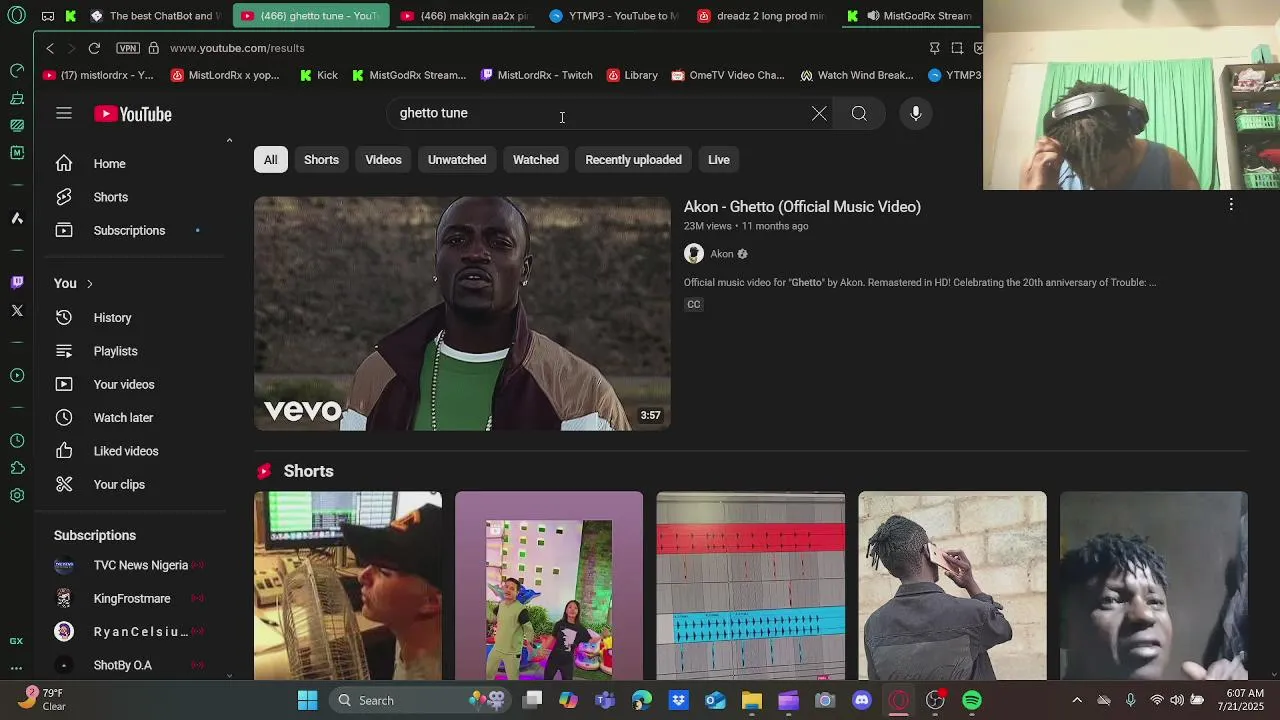Open Opera sidebar settings gear
The height and width of the screenshot is (720, 1280).
[17, 496]
